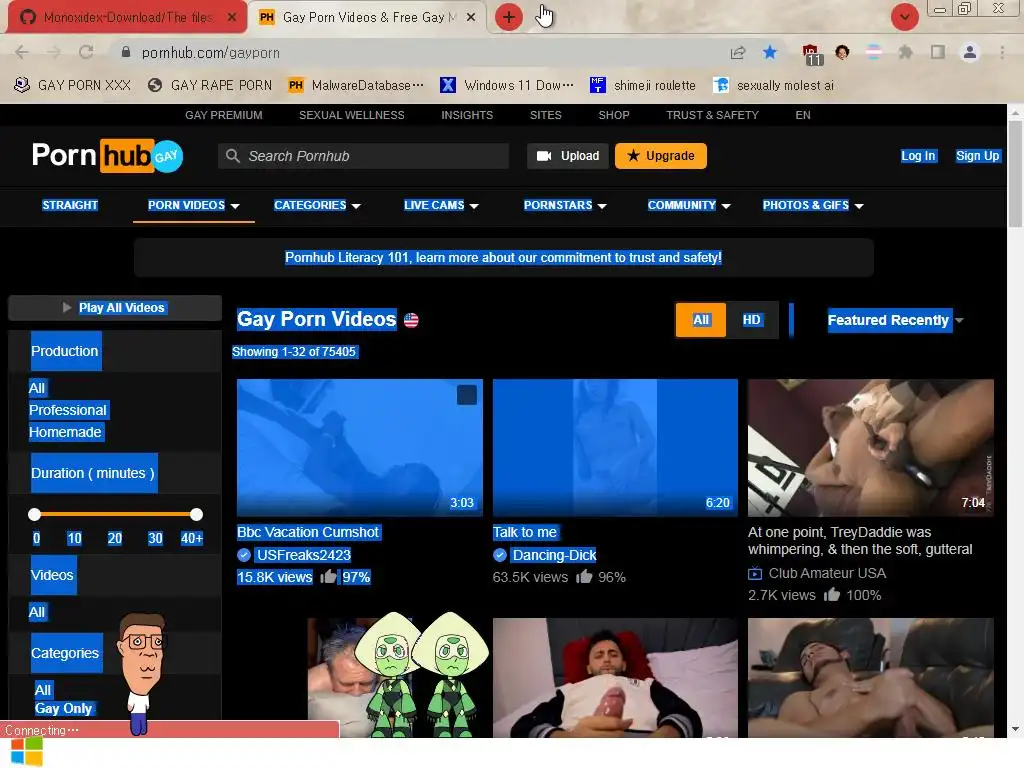
Task: Click the striped flag extension icon
Action: pos(874,52)
